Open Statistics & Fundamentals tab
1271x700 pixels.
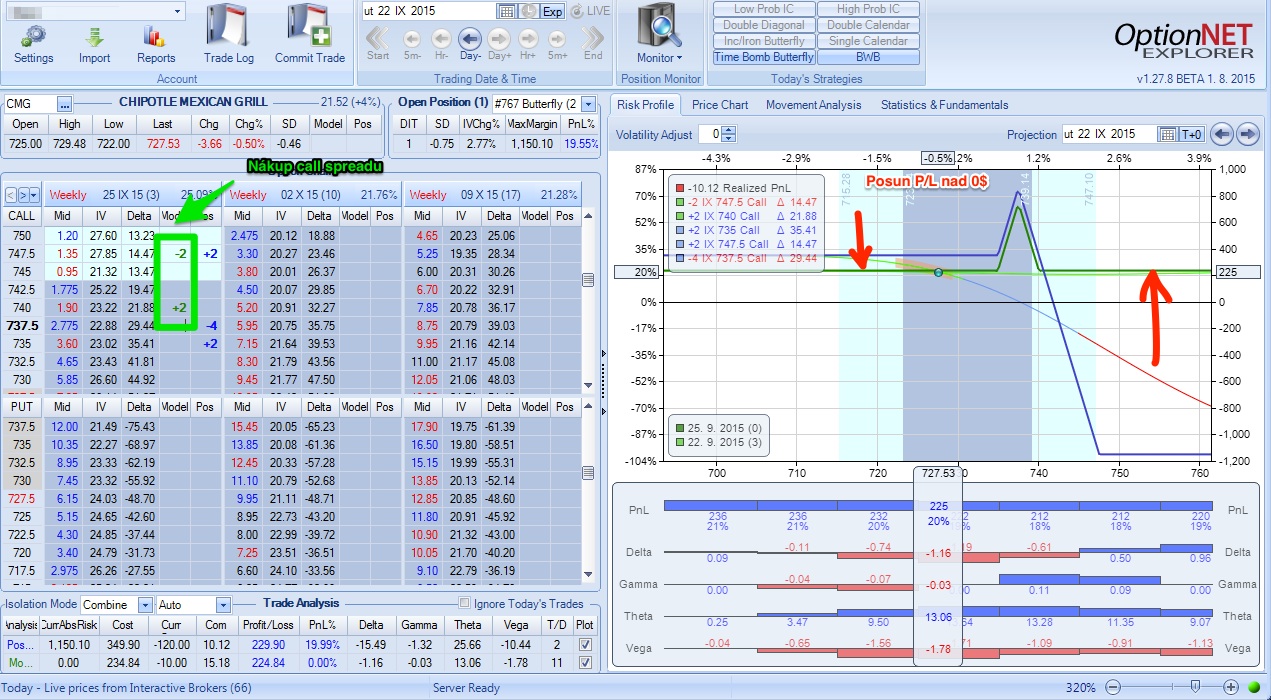944,104
